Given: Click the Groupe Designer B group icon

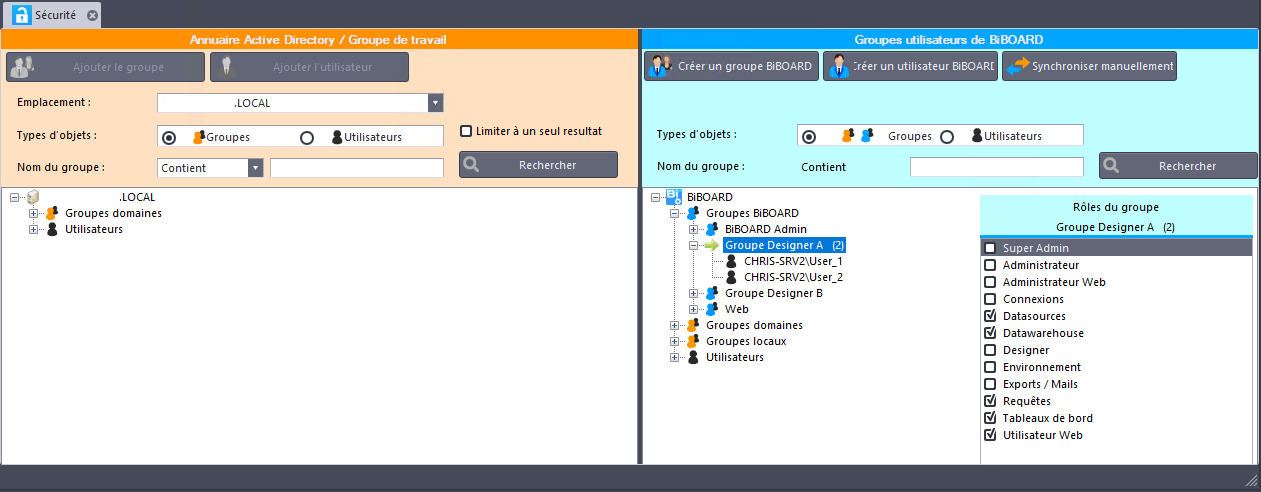Looking at the screenshot, I should click(712, 293).
